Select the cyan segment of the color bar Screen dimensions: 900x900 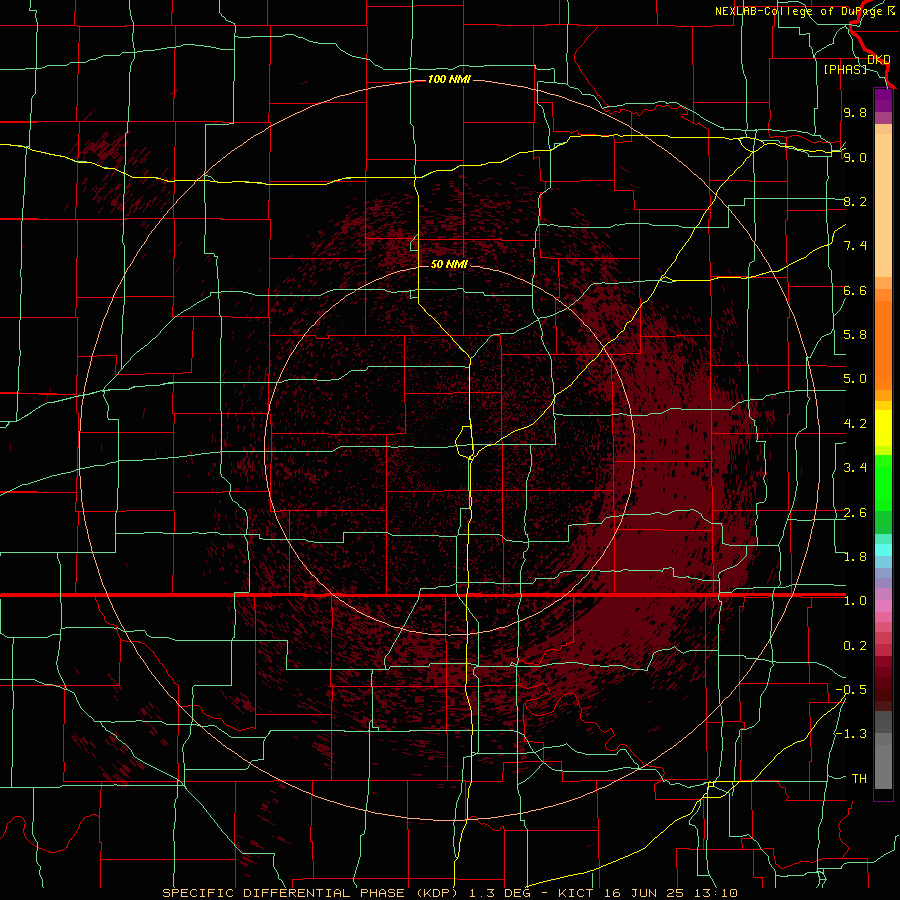point(883,550)
